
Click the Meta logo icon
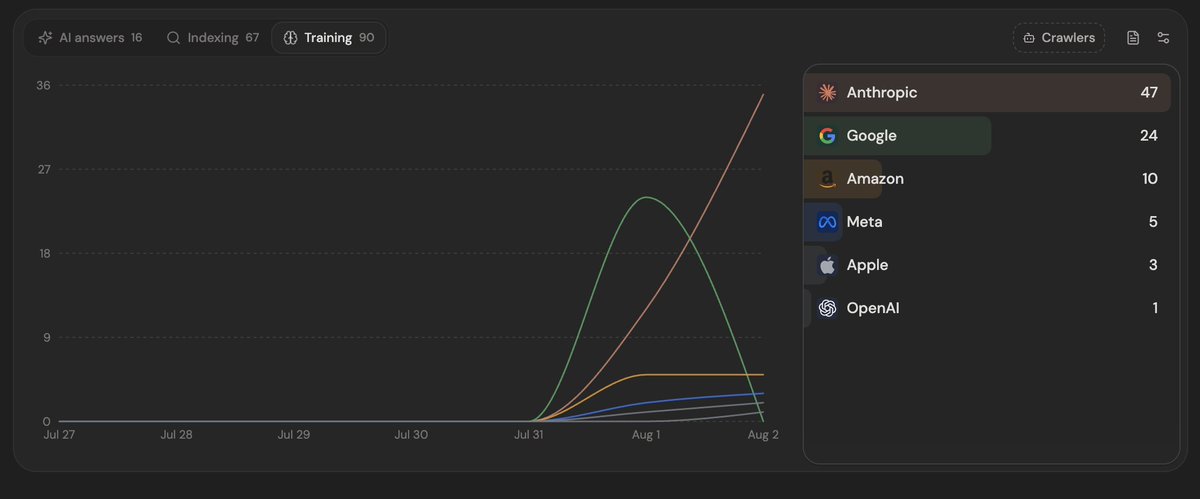tap(827, 222)
